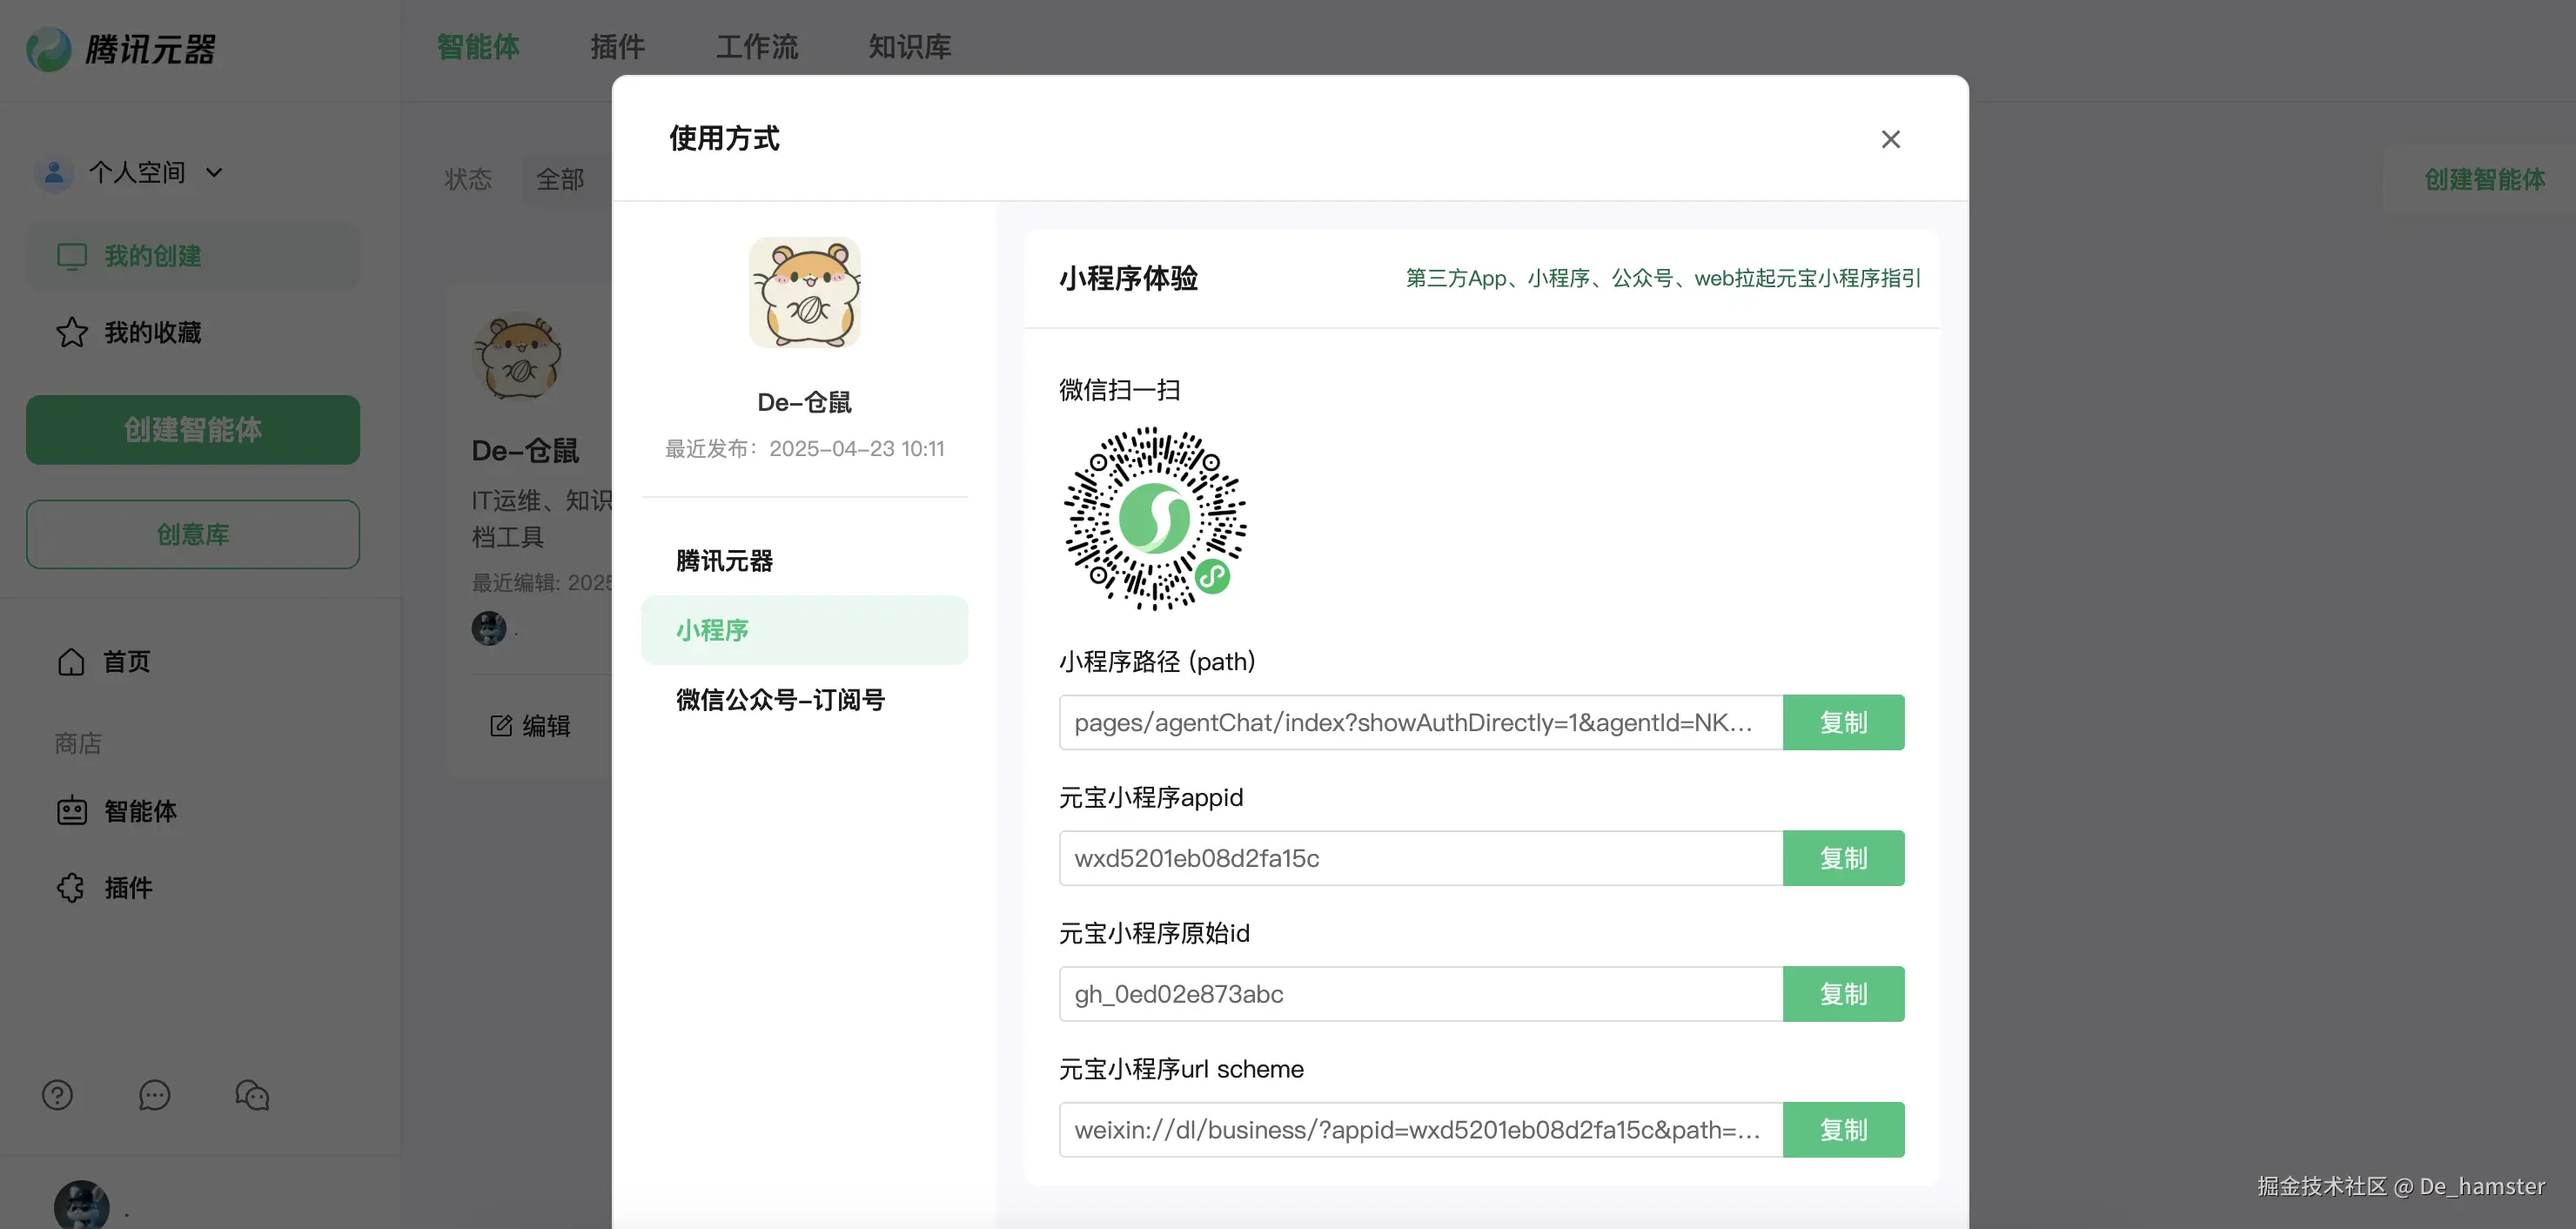This screenshot has width=2576, height=1229.
Task: Copy the 元宝小程序url scheme value
Action: (x=1843, y=1130)
